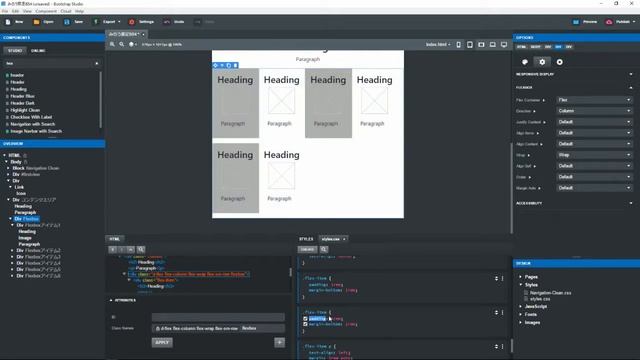Click the search icon in the Styles panel
The image size is (640, 360).
click(324, 249)
